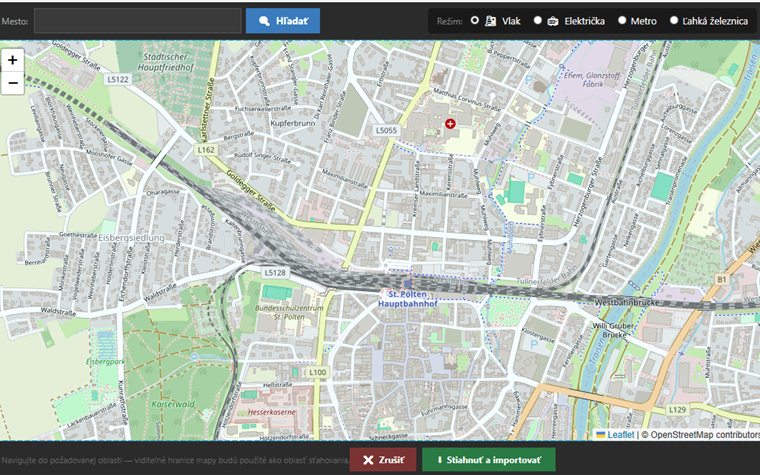Focus the Mesto city input field
Screen dimensions: 760x475
coord(138,21)
